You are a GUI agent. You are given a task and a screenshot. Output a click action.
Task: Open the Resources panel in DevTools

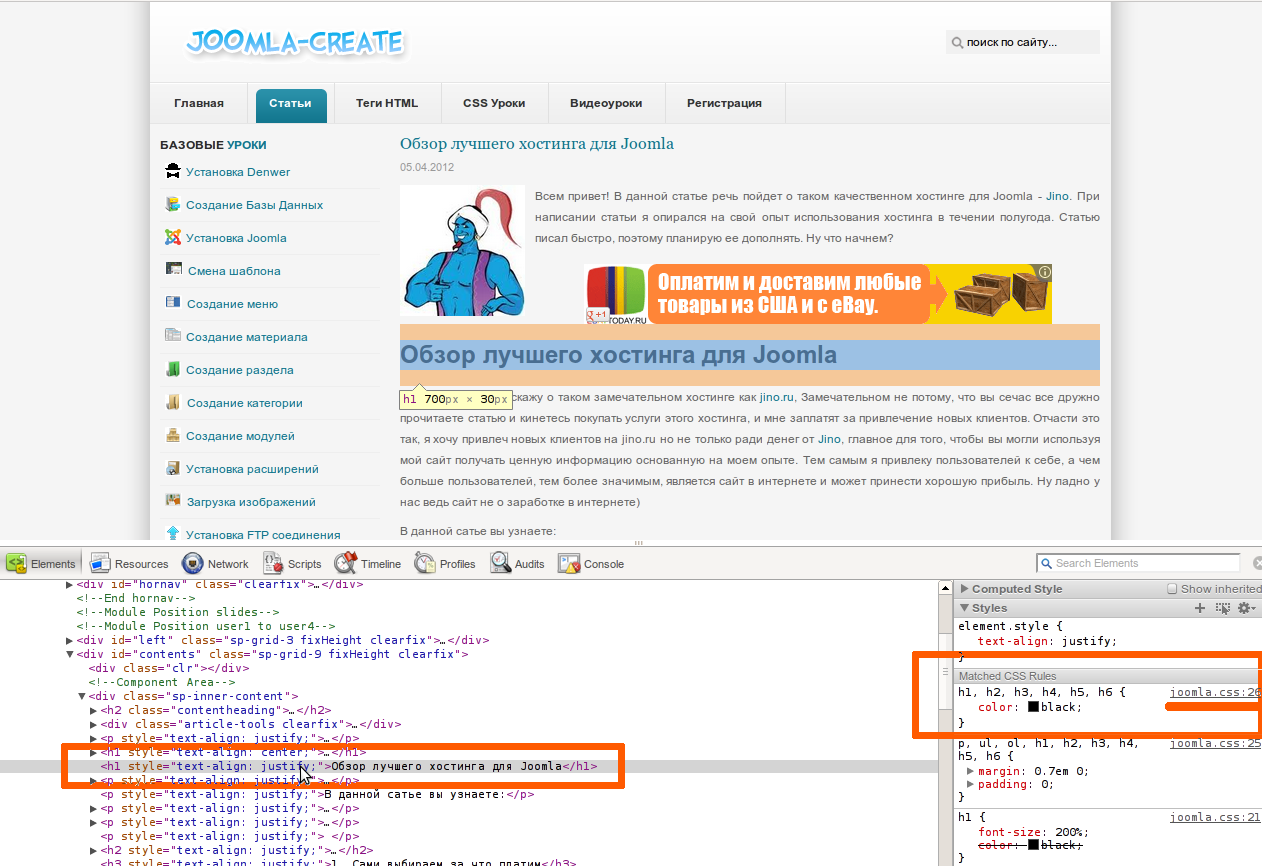[x=130, y=564]
